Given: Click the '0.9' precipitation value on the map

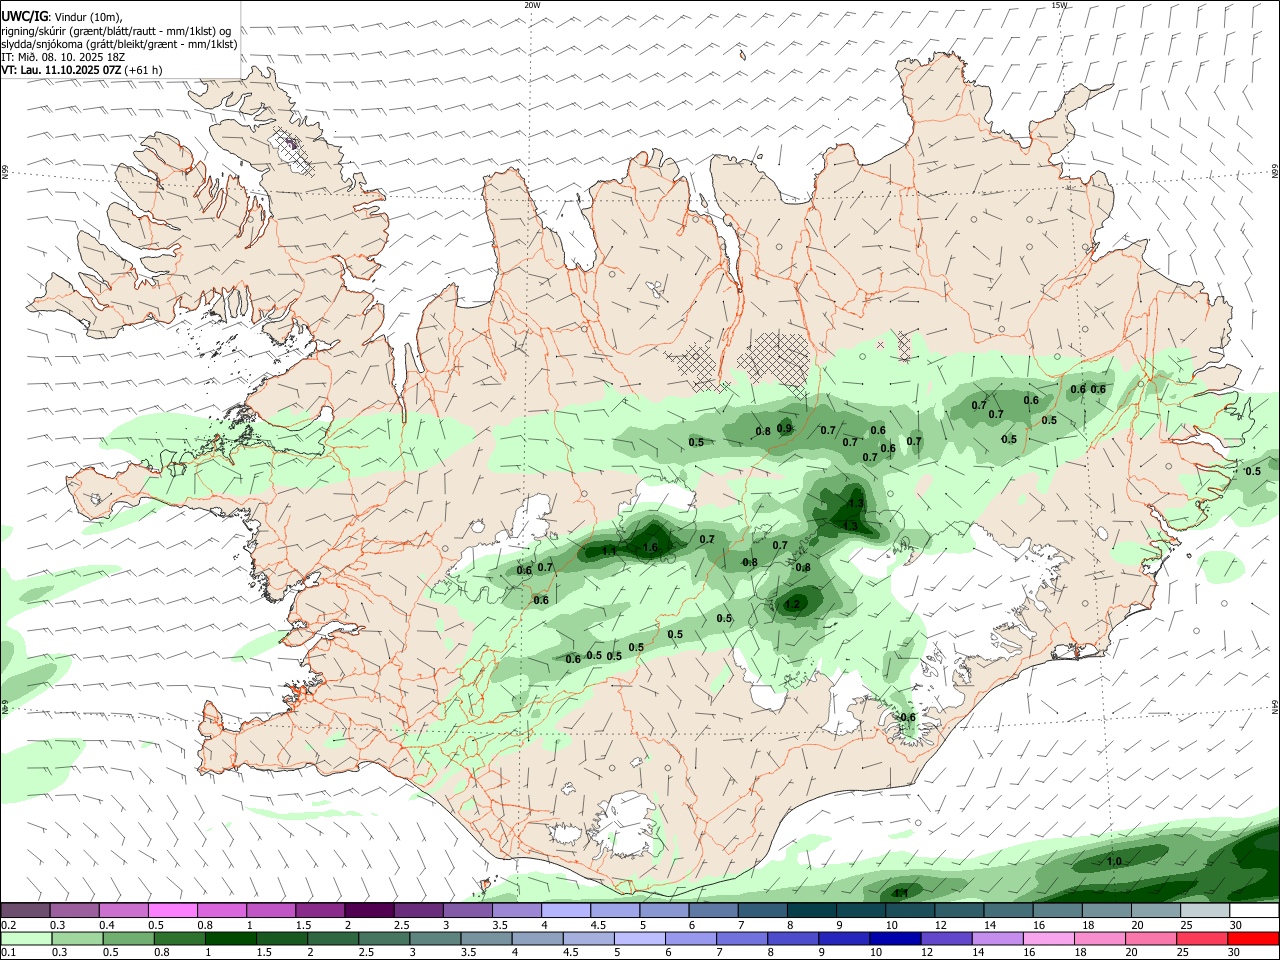Looking at the screenshot, I should (x=784, y=429).
